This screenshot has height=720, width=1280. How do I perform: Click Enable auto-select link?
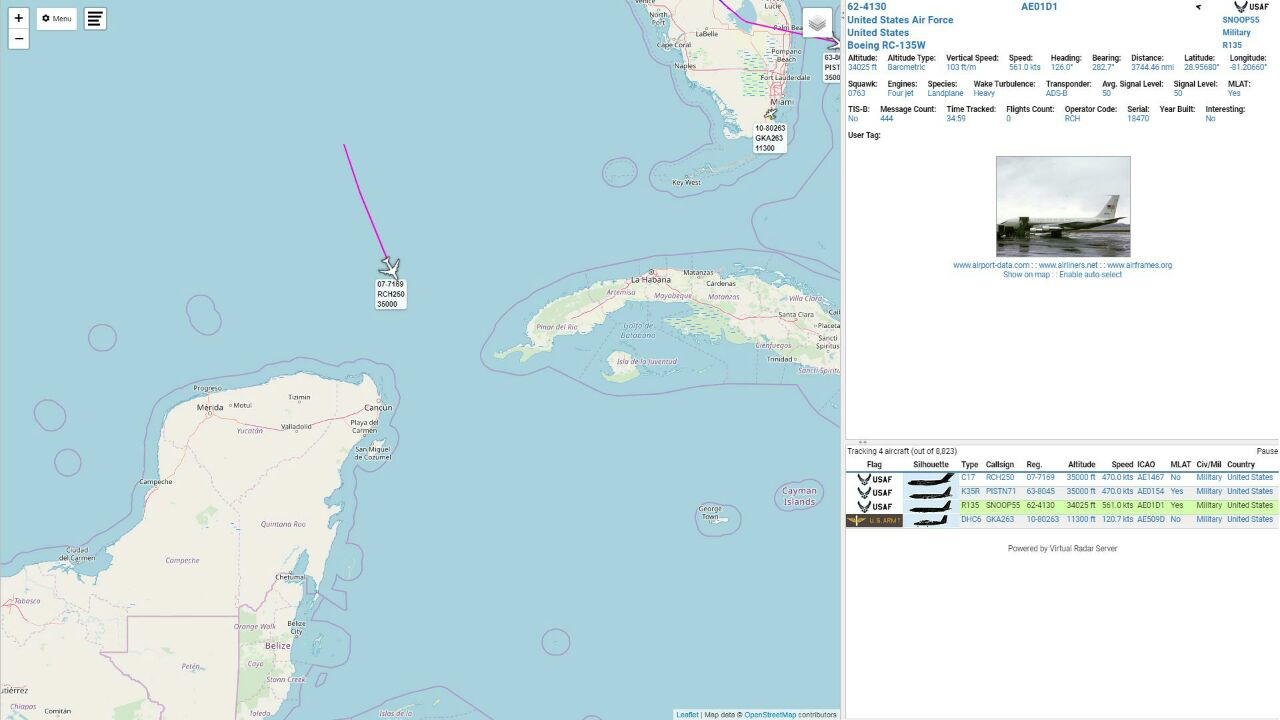coord(1090,275)
